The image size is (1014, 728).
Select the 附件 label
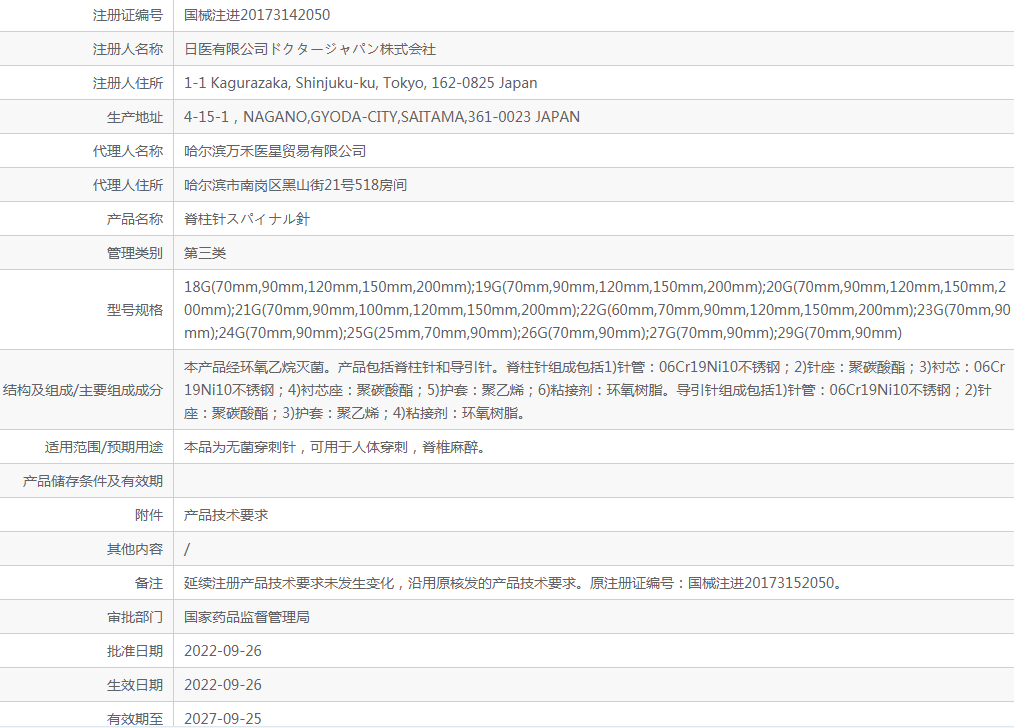pos(149,515)
